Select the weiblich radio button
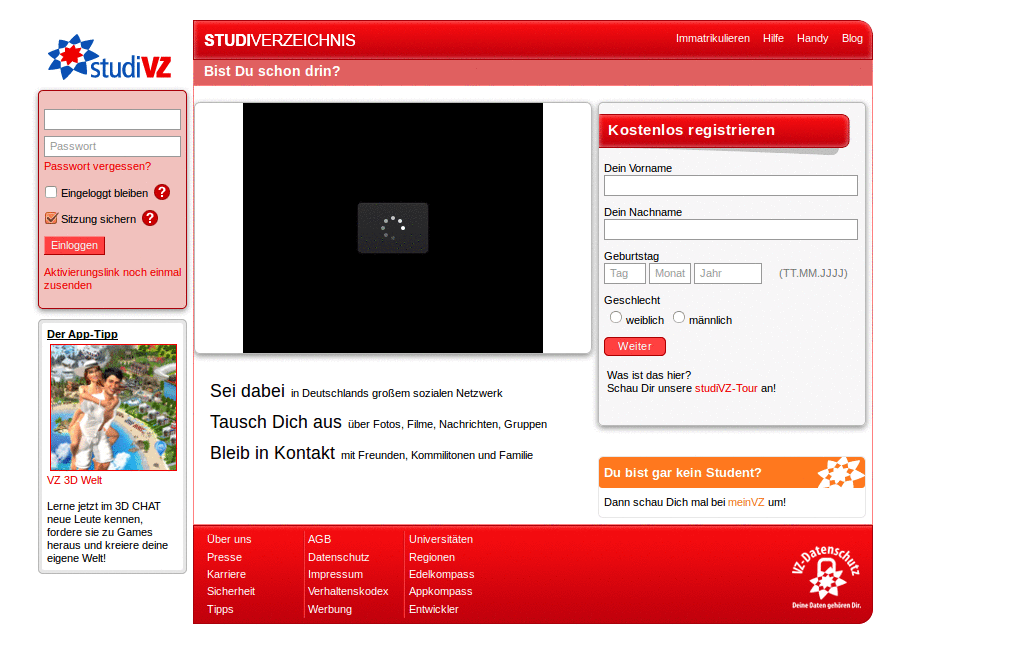 click(616, 317)
